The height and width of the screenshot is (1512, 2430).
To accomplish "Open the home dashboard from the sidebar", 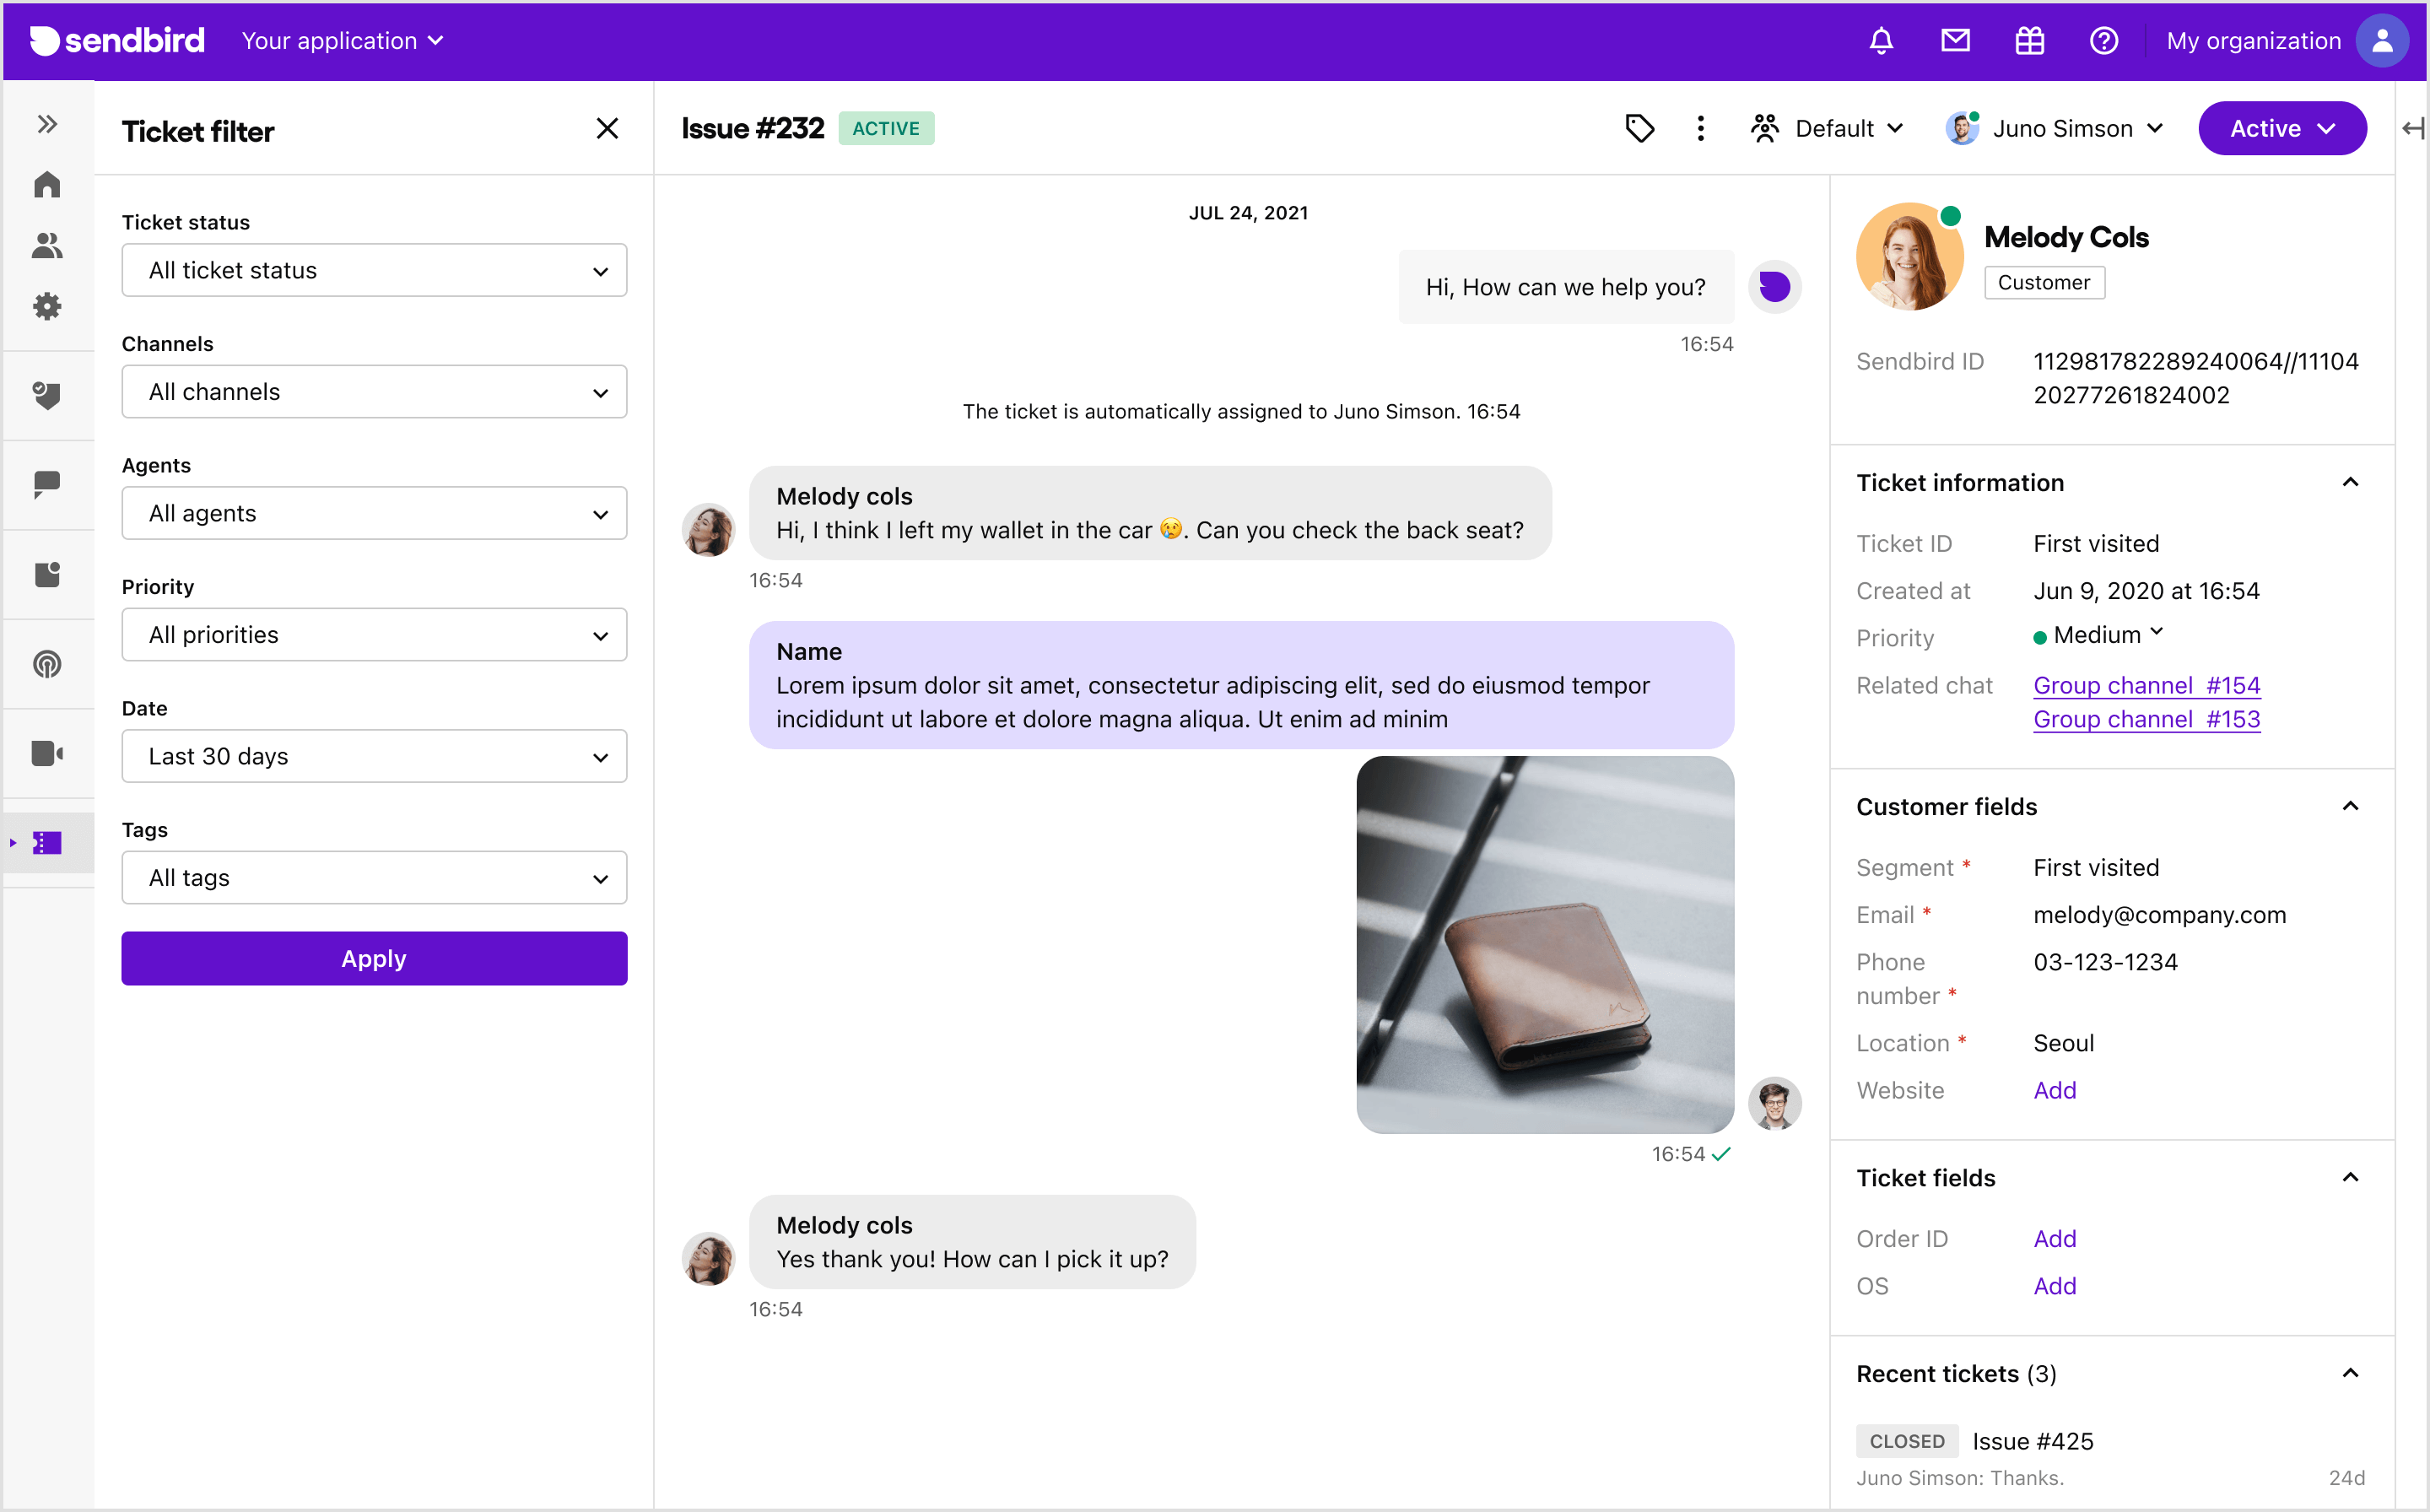I will [47, 185].
